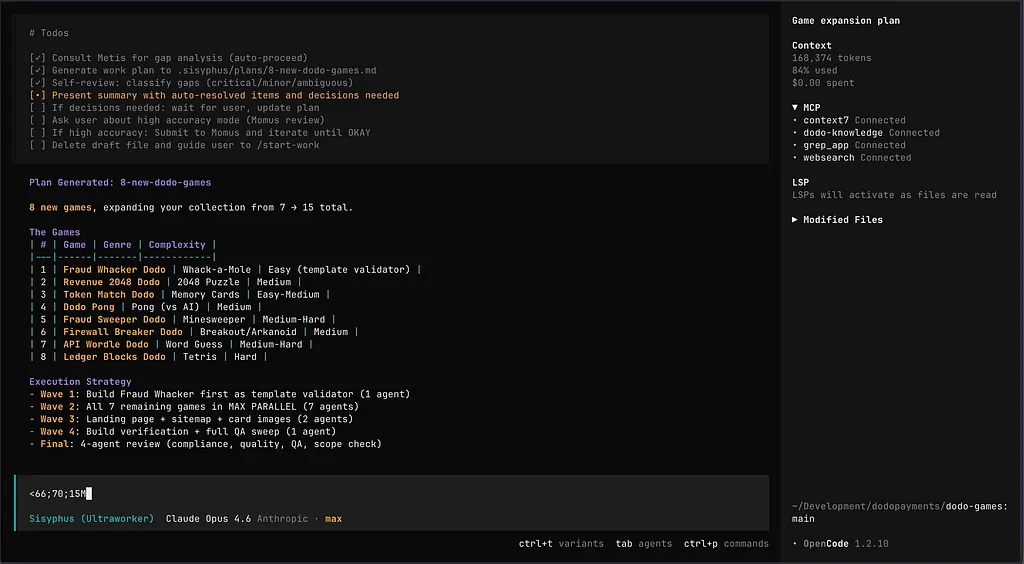Click the context7 connection status dot

tap(795, 120)
